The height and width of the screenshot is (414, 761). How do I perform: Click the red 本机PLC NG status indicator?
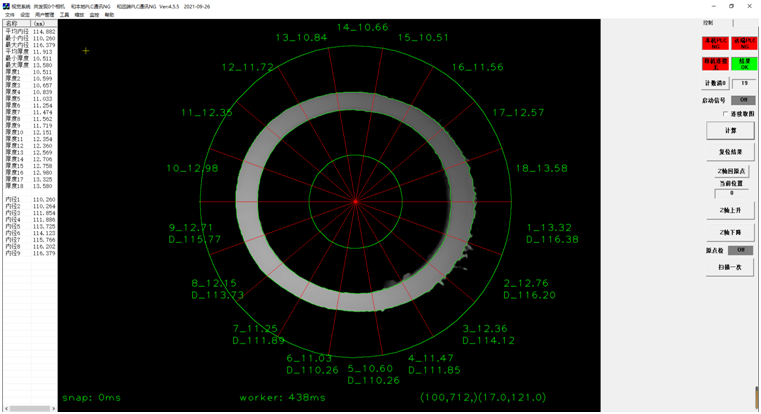click(716, 43)
